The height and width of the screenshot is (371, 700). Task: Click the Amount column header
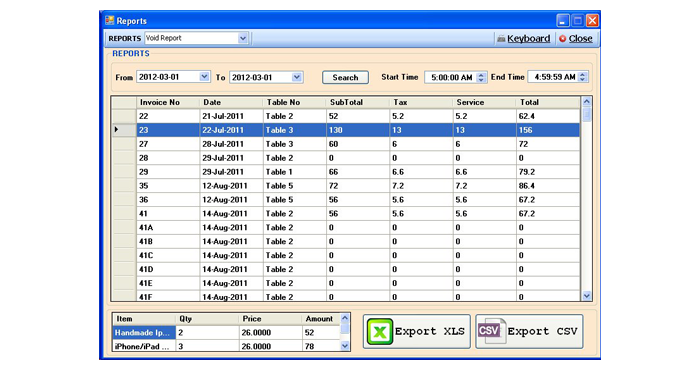coord(321,319)
